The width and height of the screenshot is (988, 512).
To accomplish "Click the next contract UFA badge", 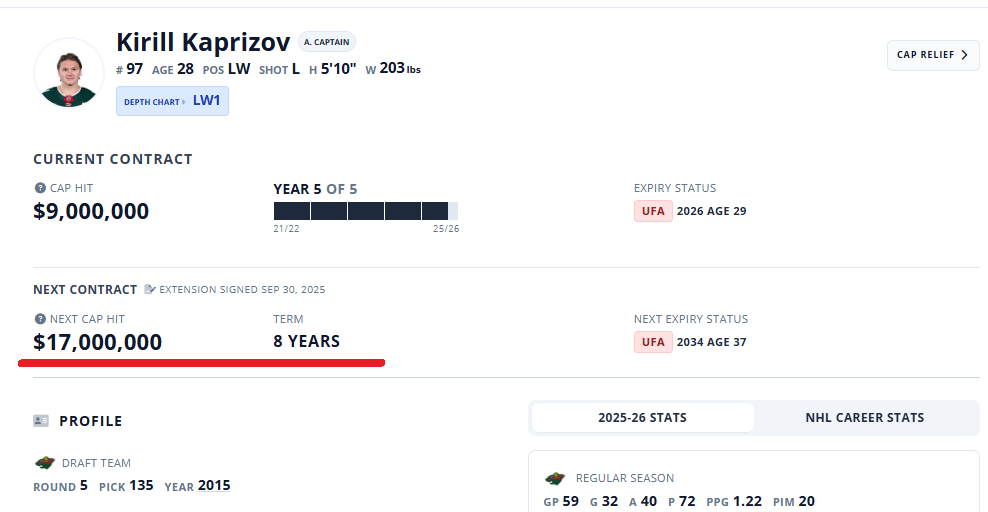I will pyautogui.click(x=653, y=342).
